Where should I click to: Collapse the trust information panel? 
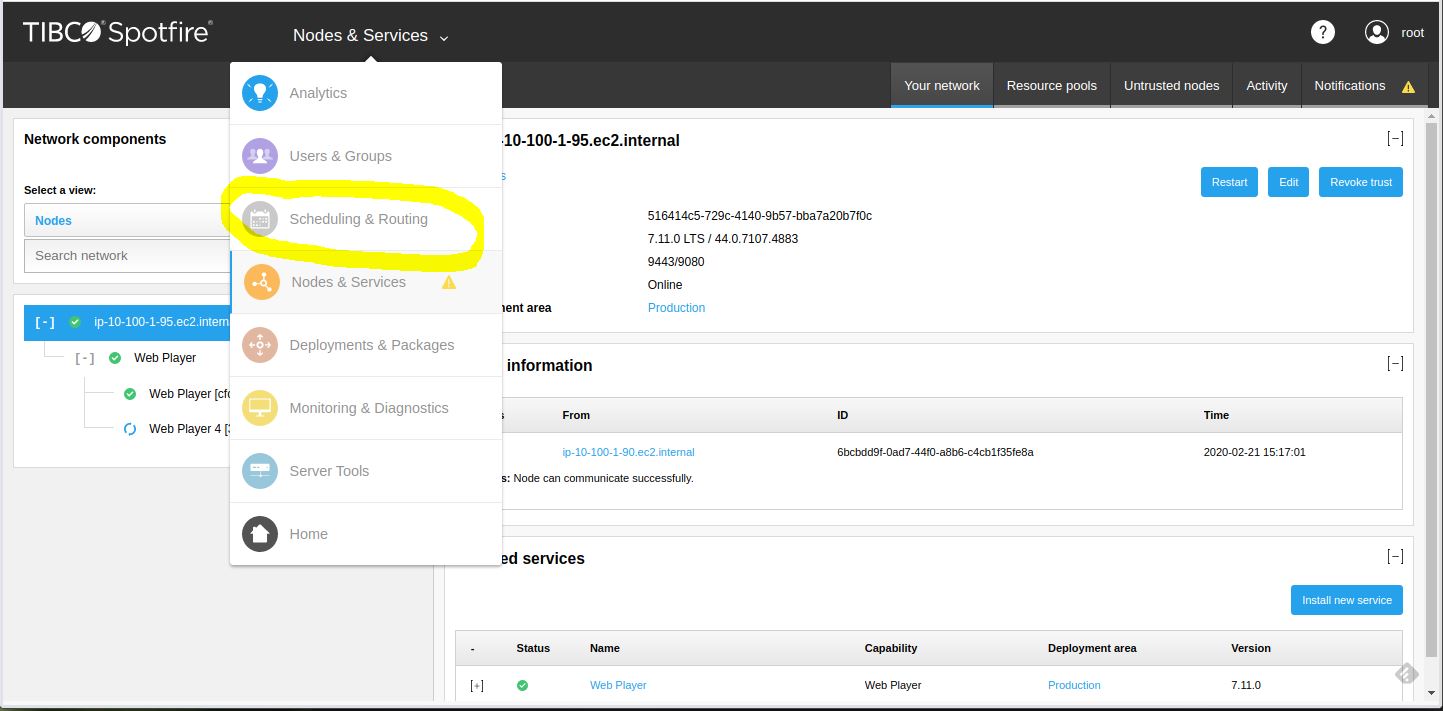[1395, 363]
